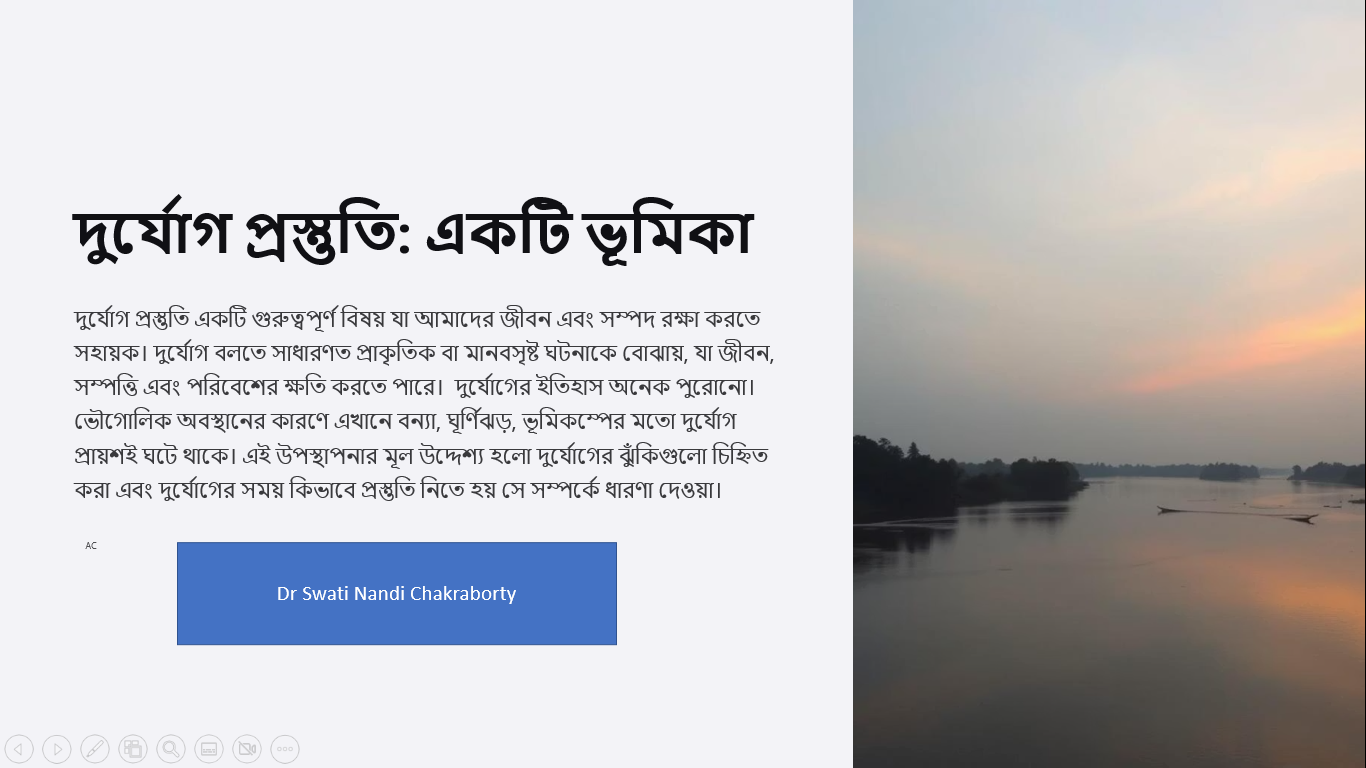The image size is (1366, 768).
Task: Advance with the next slide arrow
Action: [x=57, y=749]
